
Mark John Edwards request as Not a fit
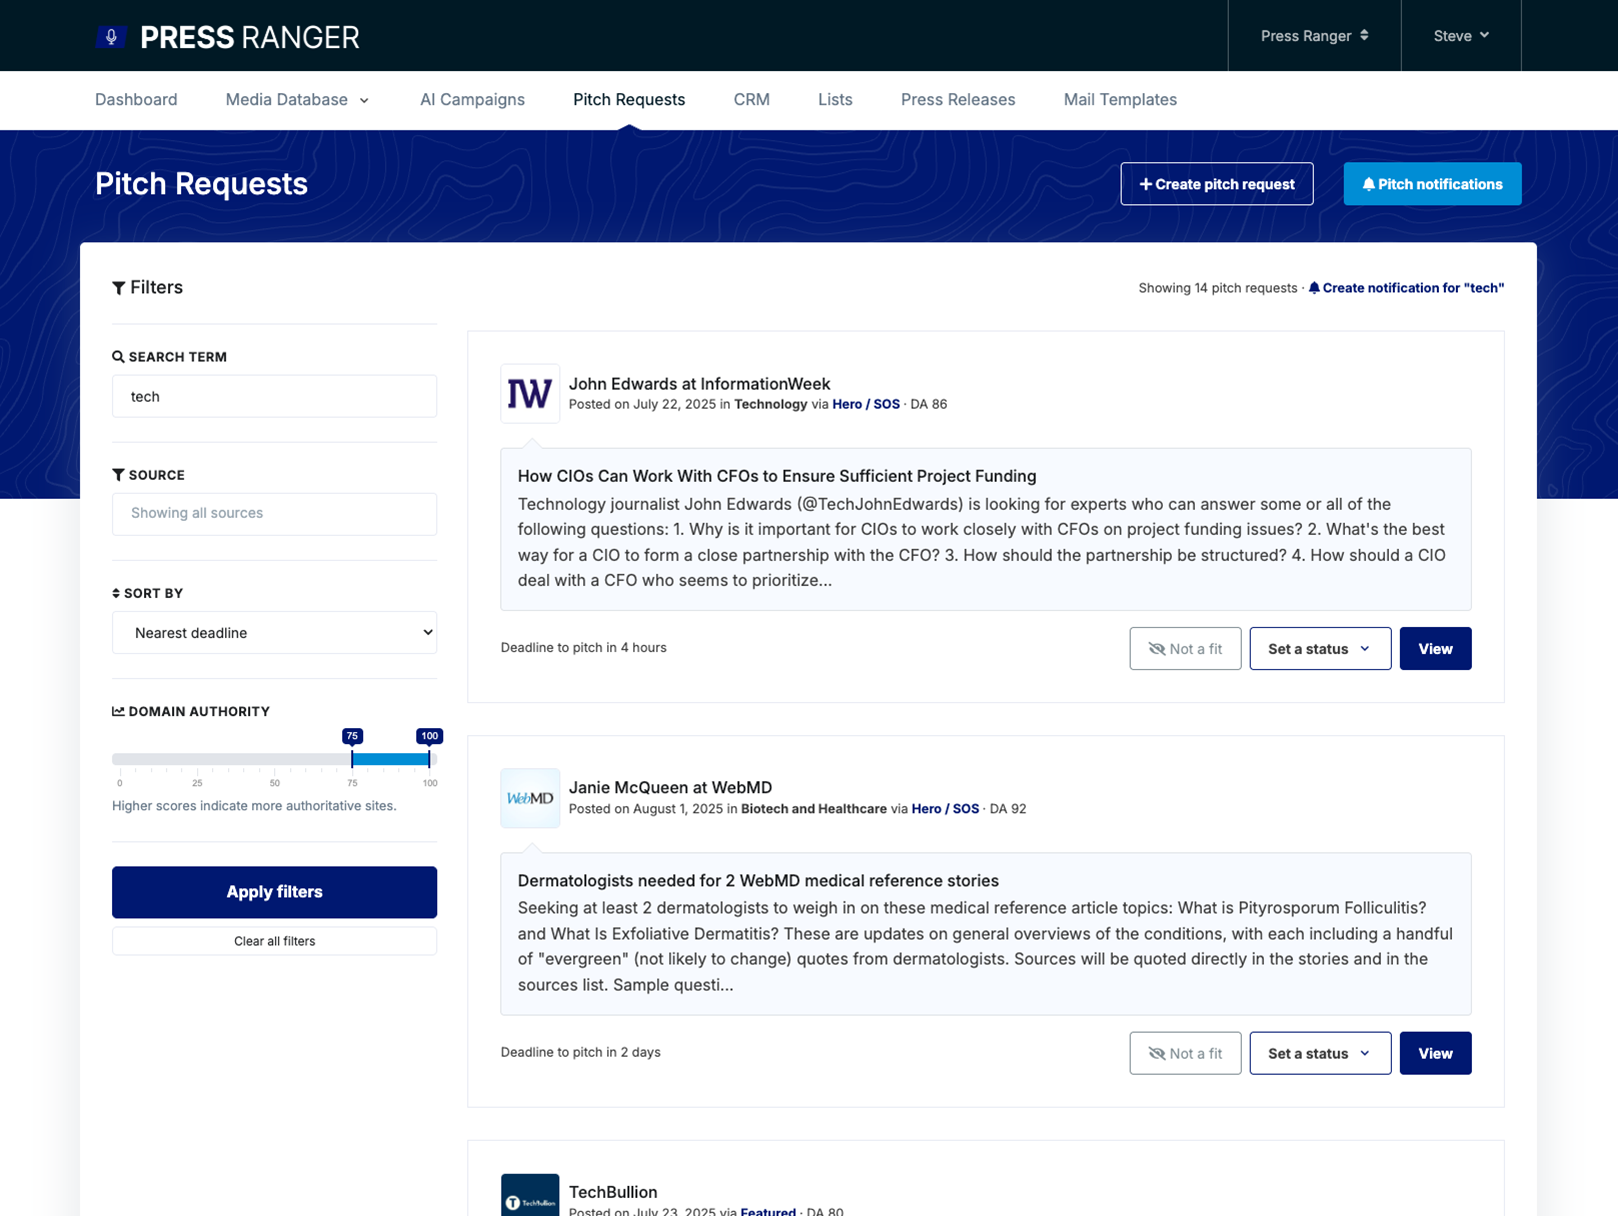tap(1185, 649)
